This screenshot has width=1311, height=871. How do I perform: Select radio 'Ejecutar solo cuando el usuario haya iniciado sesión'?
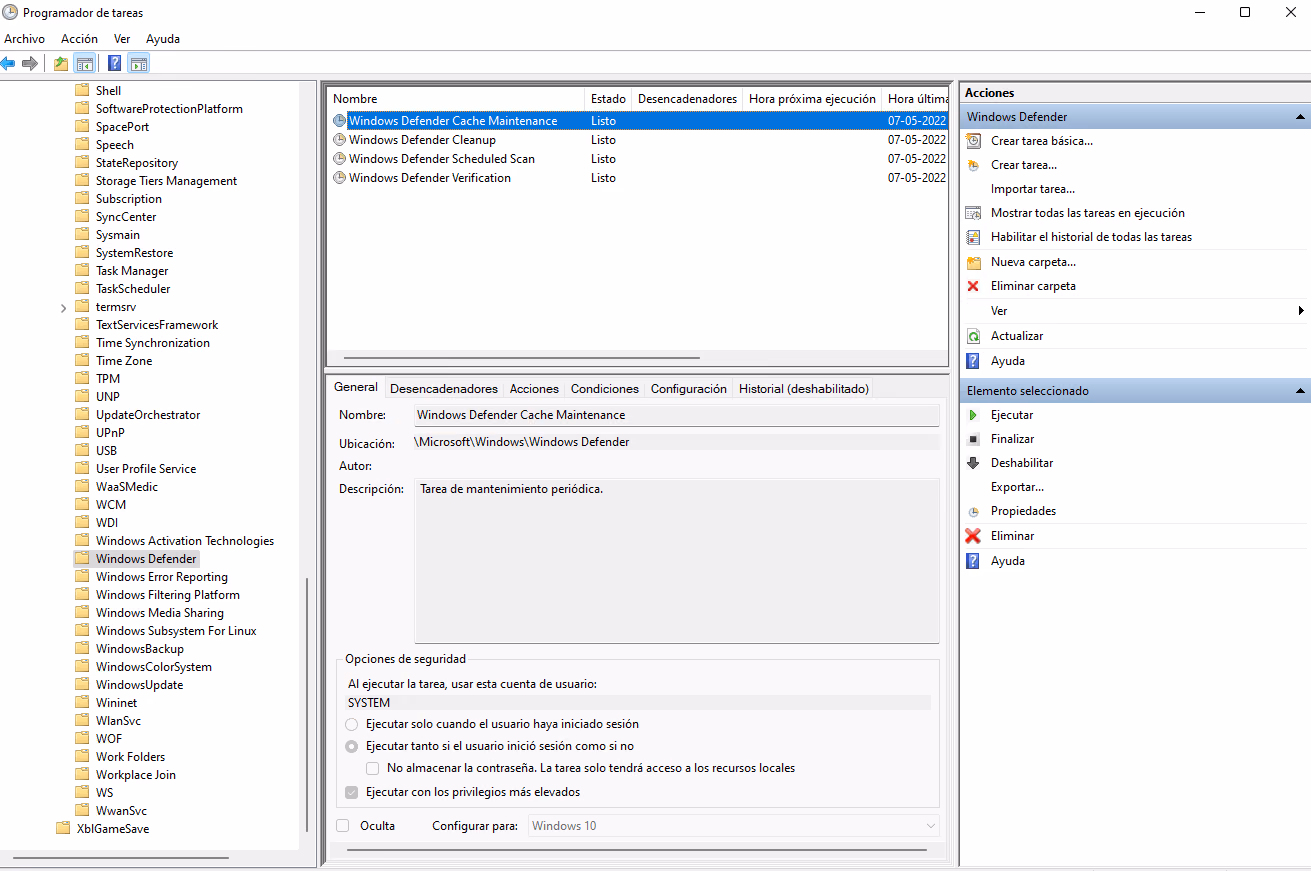coord(351,724)
